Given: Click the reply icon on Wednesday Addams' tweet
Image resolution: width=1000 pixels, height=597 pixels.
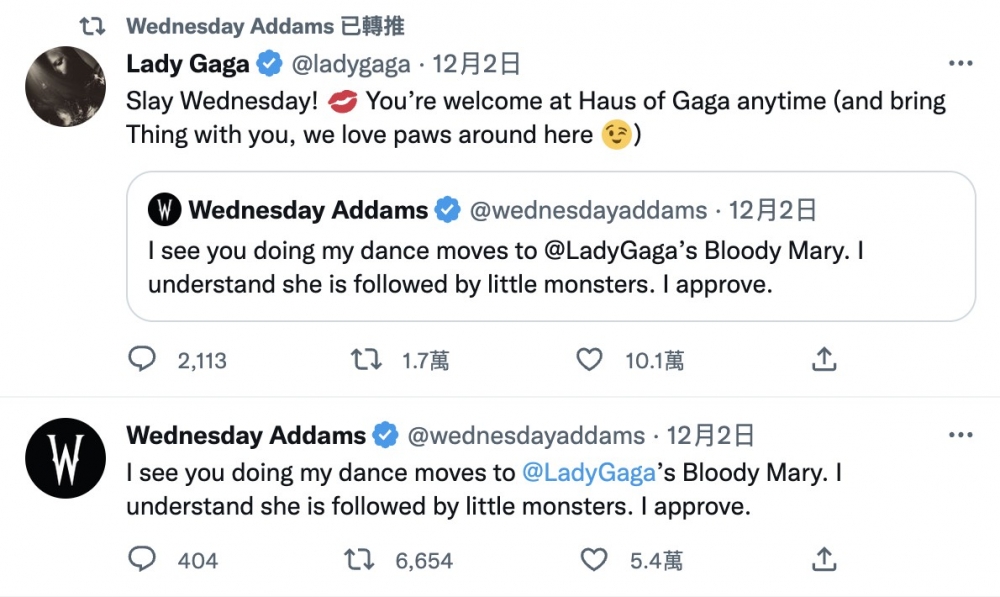Looking at the screenshot, I should (x=142, y=560).
